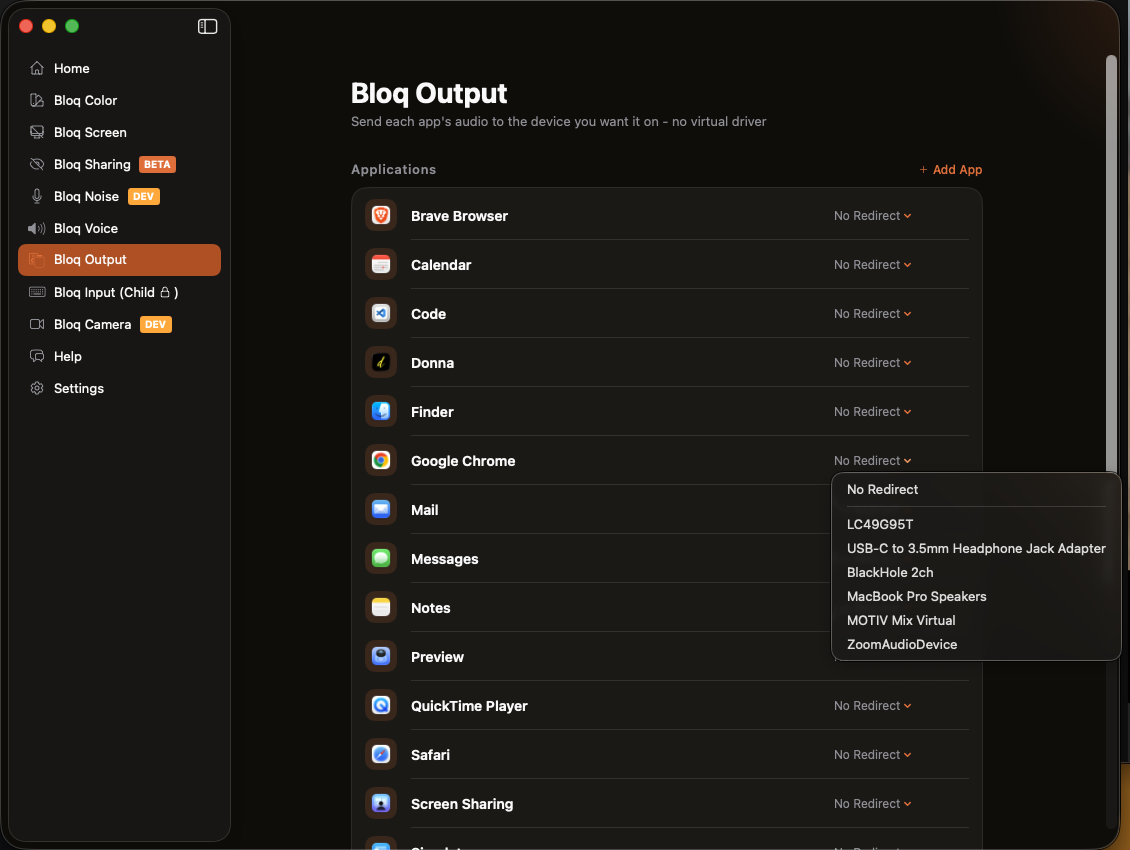Click the Bloq Color swatch icon
This screenshot has height=850, width=1130.
[x=37, y=100]
